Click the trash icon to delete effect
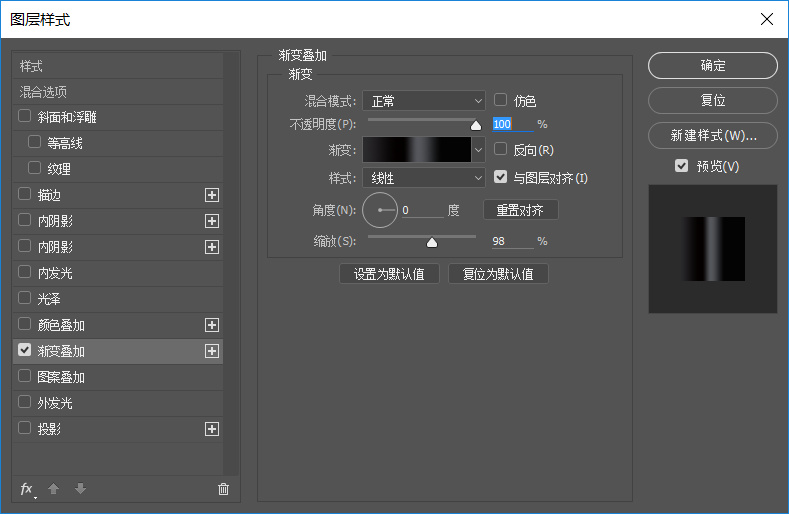 tap(223, 489)
